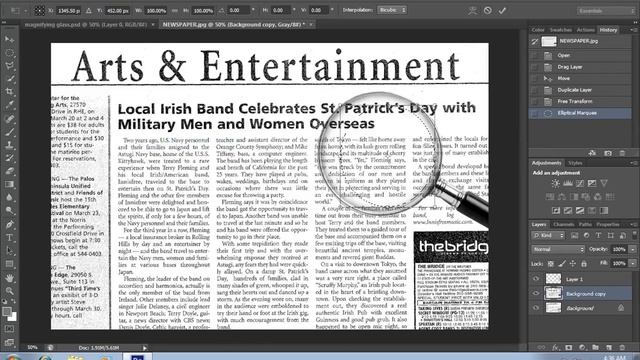Switch to the Paths tab
Viewport: 640px width, 360px height.
click(x=585, y=224)
